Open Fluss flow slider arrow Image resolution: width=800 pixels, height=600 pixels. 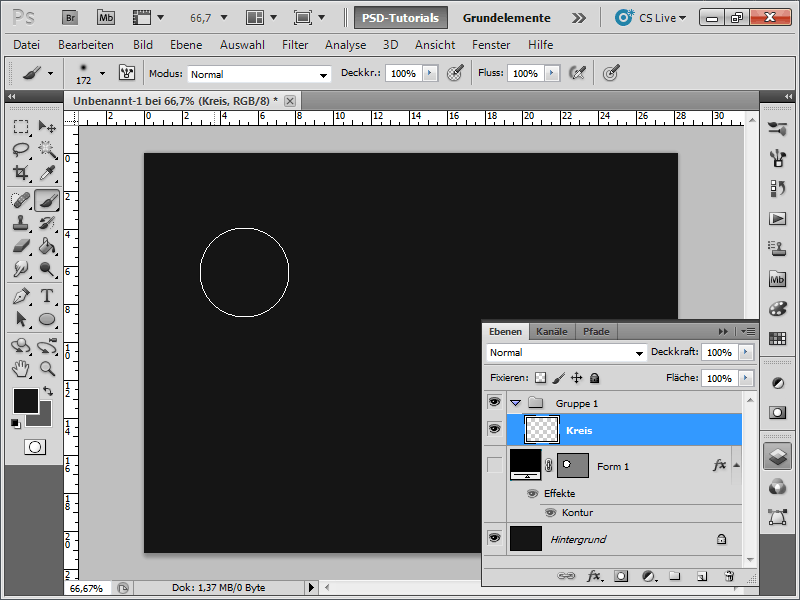(552, 73)
